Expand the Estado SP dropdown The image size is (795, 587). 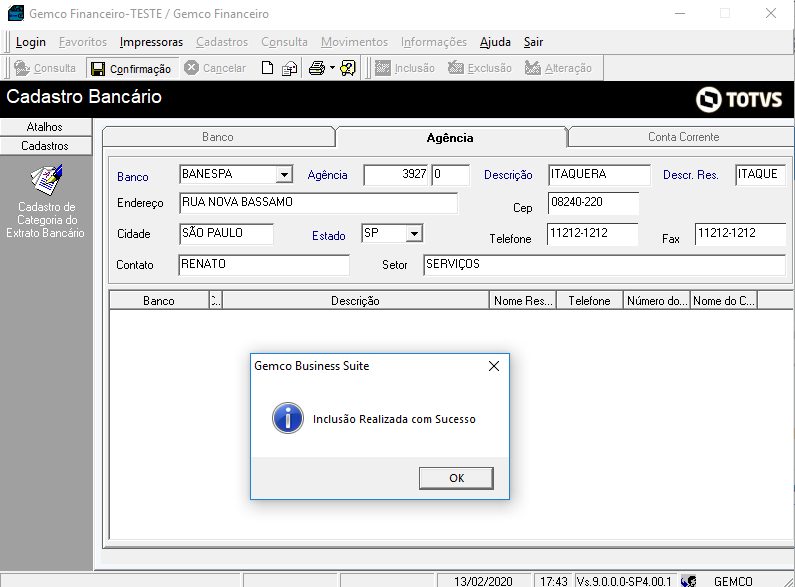(x=414, y=233)
